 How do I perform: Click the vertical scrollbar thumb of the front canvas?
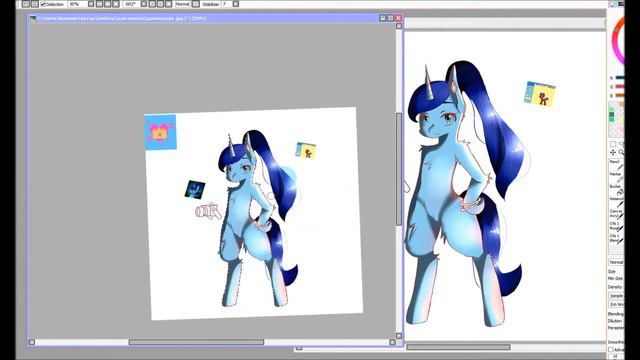click(399, 169)
